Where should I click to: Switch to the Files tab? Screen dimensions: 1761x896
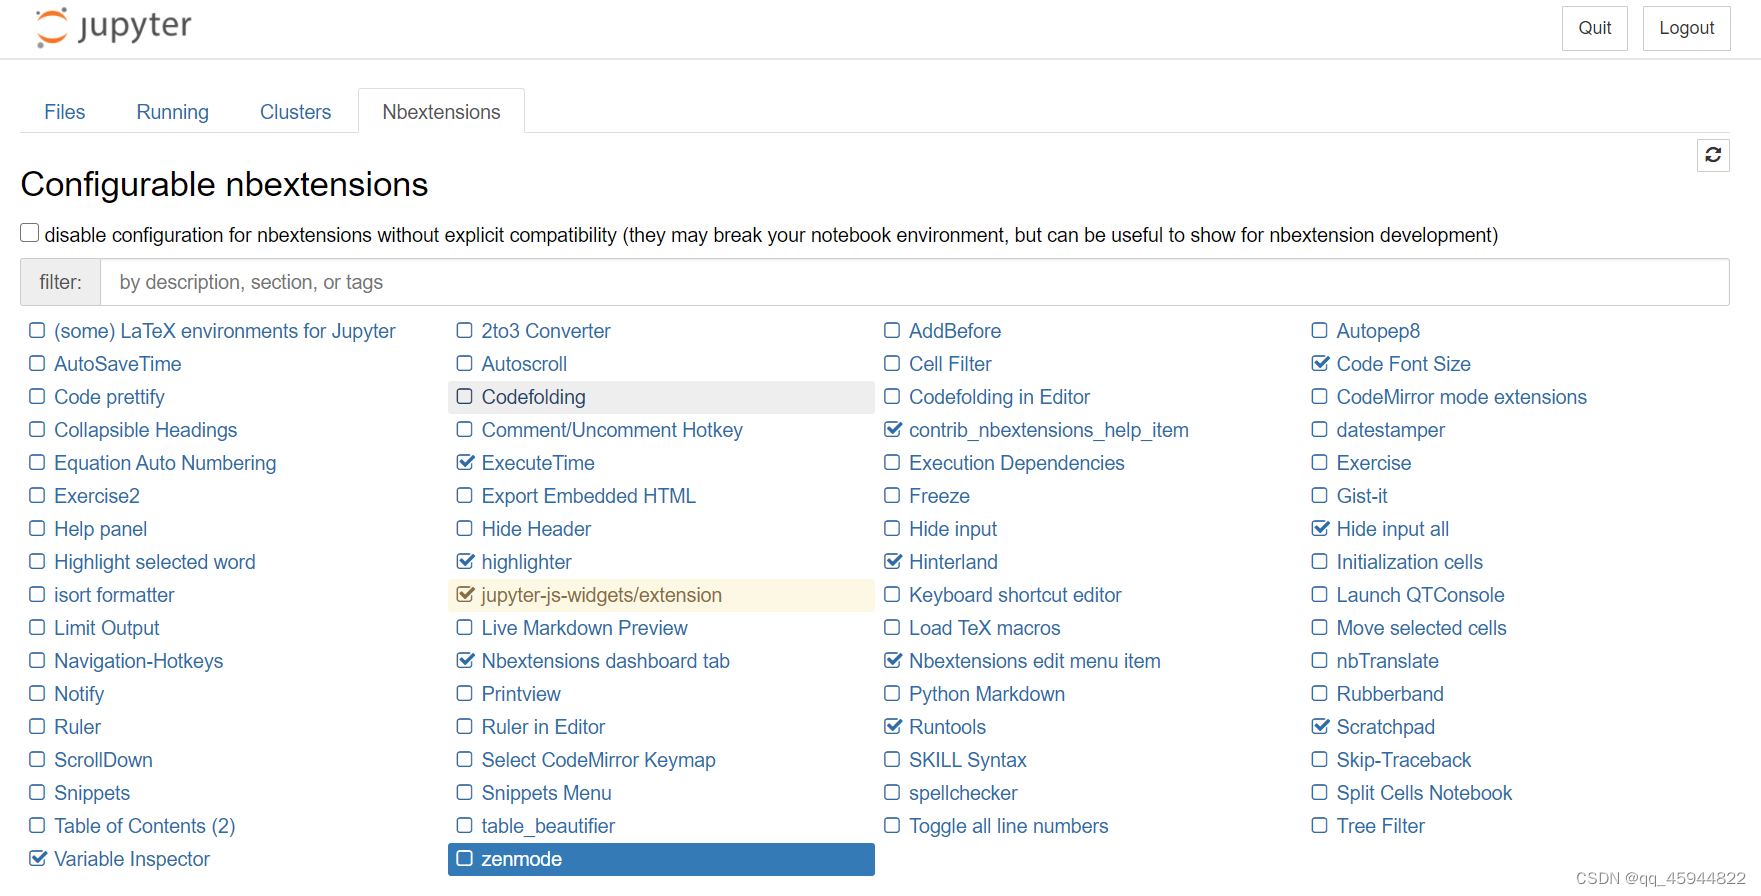[x=65, y=112]
